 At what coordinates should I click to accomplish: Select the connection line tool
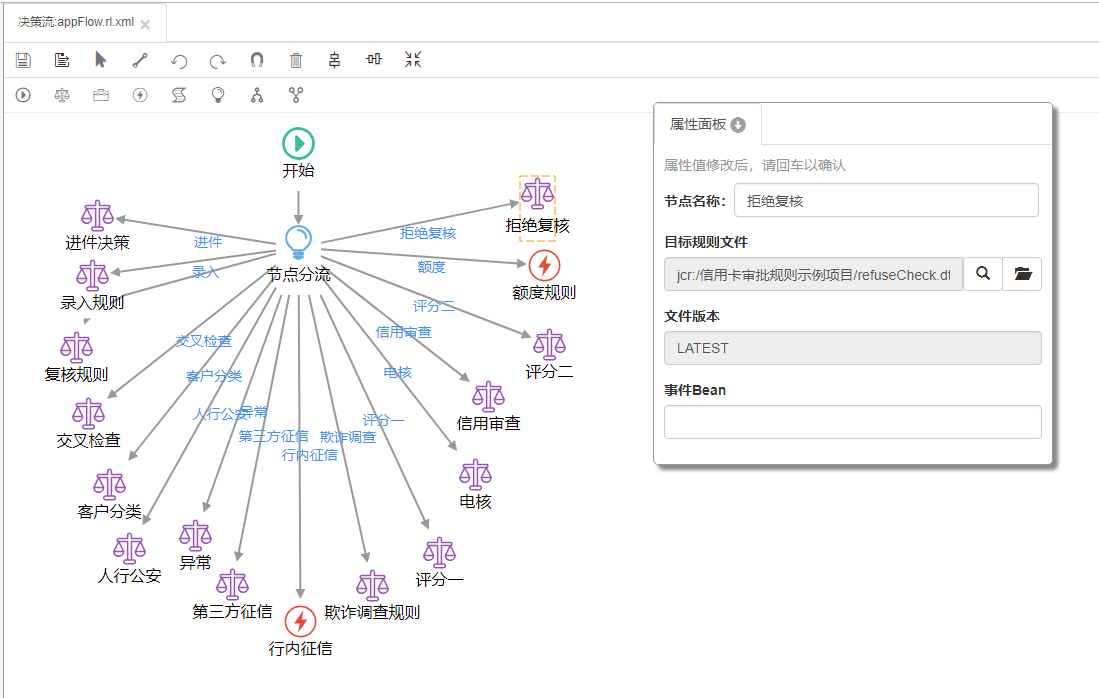(x=140, y=60)
